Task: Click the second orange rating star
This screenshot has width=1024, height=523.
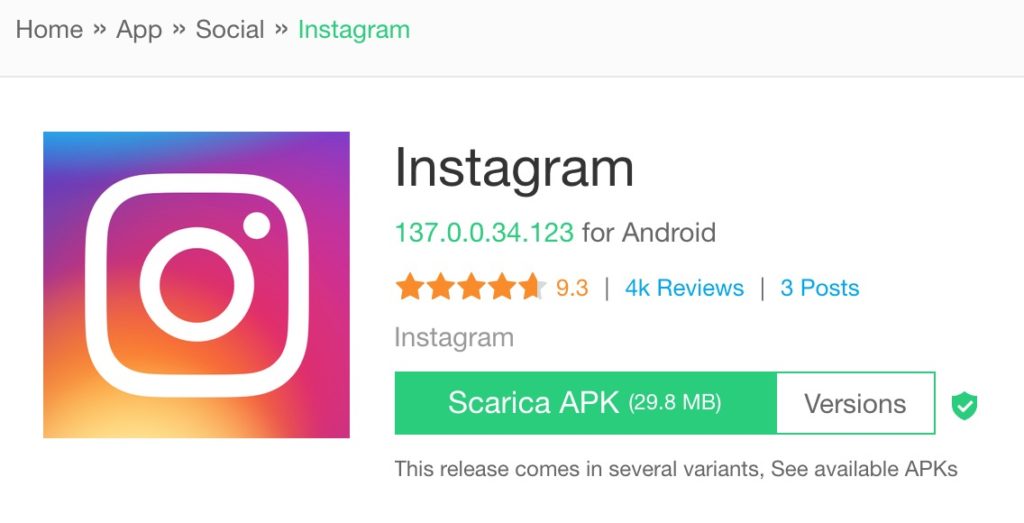Action: tap(440, 287)
